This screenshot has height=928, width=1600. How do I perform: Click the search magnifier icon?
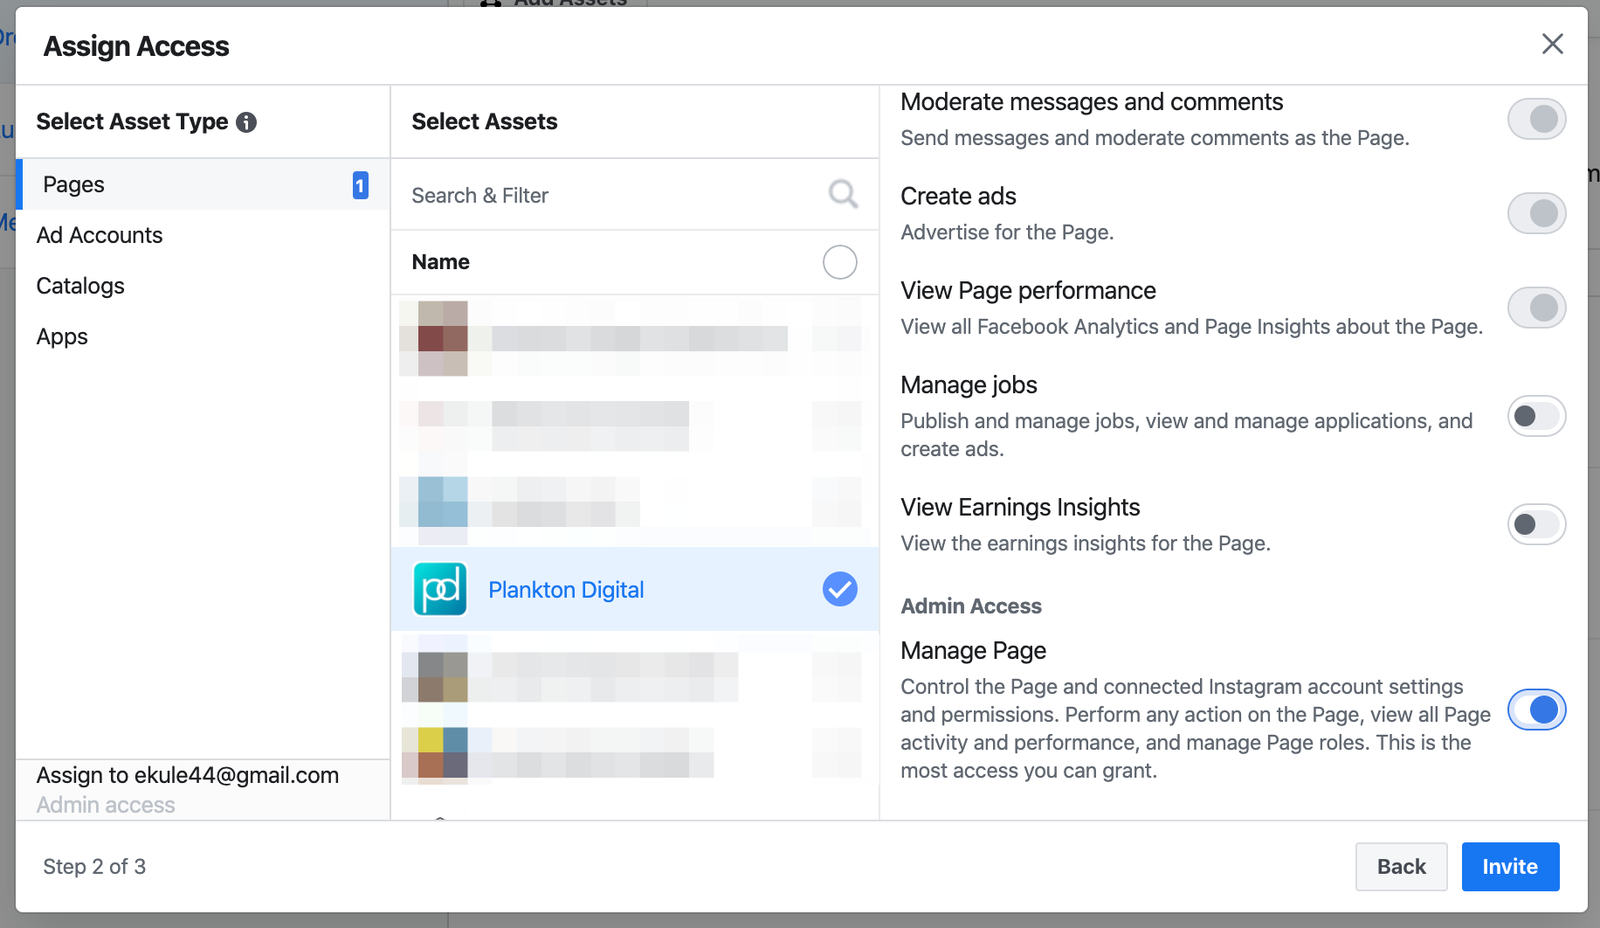point(843,194)
